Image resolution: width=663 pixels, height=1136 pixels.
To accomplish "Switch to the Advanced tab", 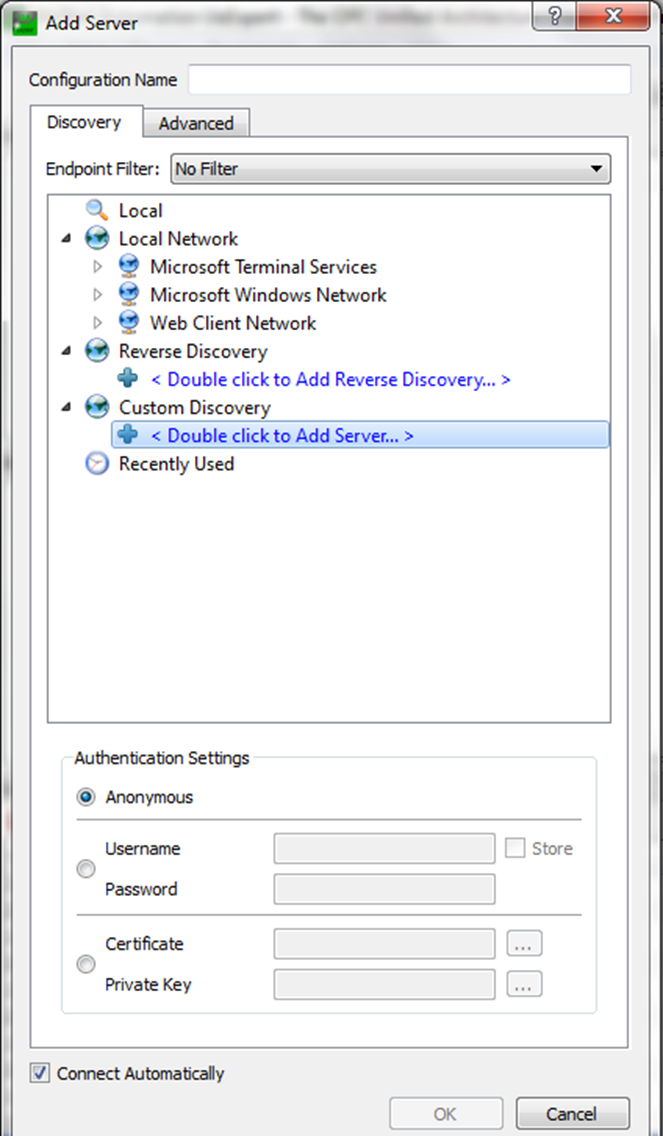I will (195, 123).
